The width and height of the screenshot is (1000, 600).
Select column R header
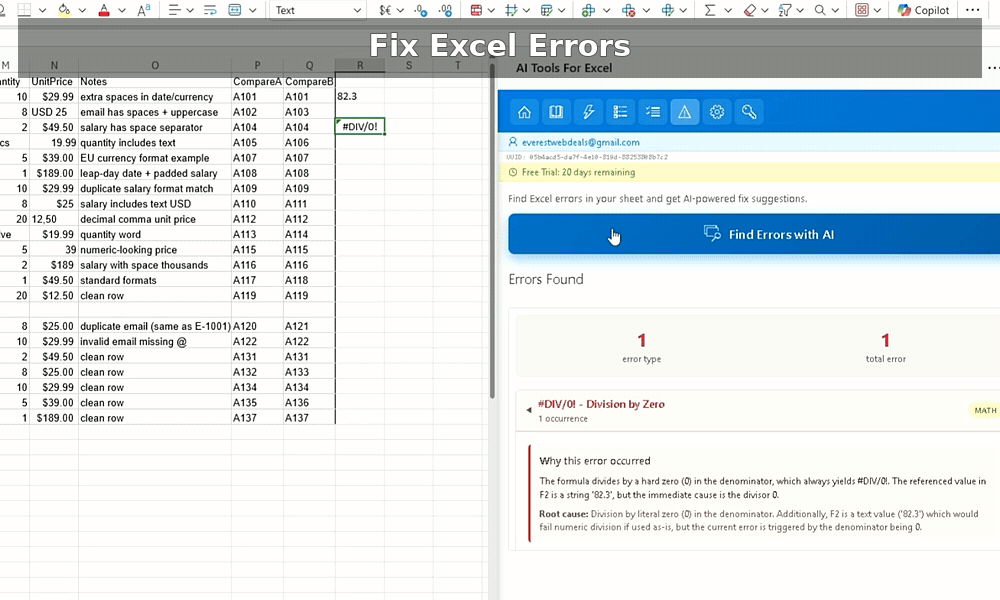point(360,66)
